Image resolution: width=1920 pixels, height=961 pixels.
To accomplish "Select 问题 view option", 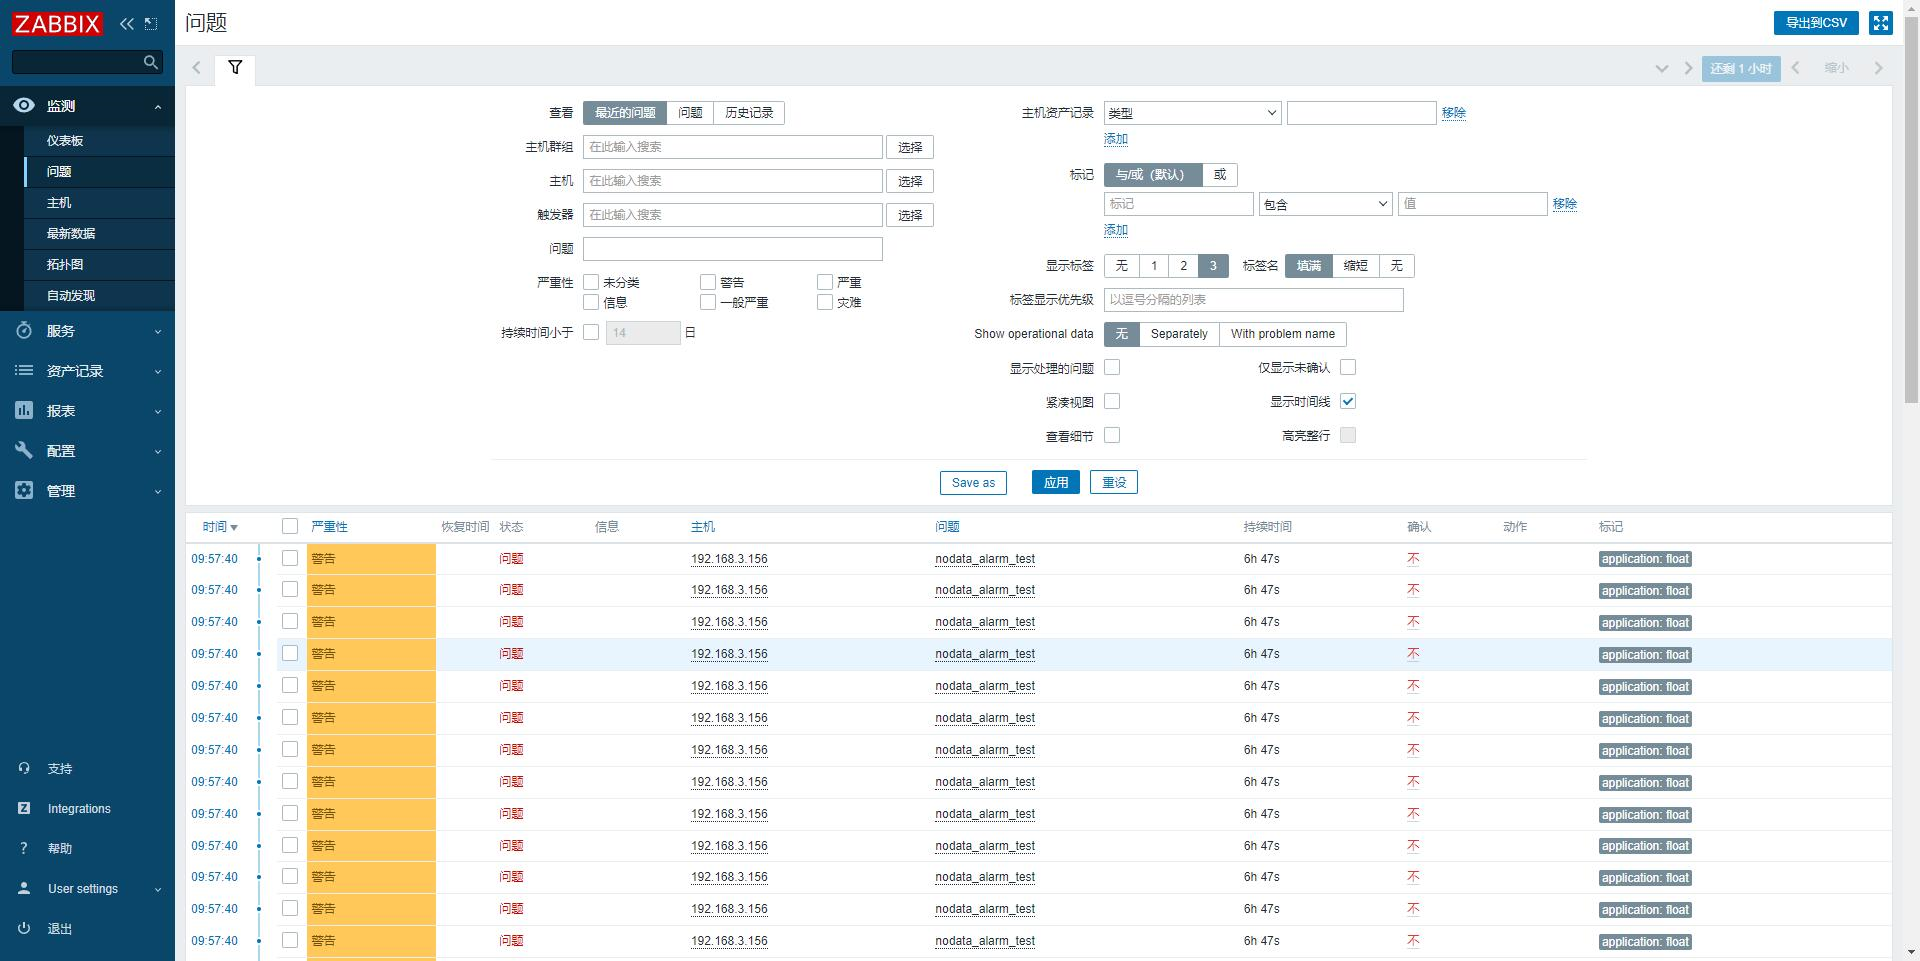I will pyautogui.click(x=690, y=113).
